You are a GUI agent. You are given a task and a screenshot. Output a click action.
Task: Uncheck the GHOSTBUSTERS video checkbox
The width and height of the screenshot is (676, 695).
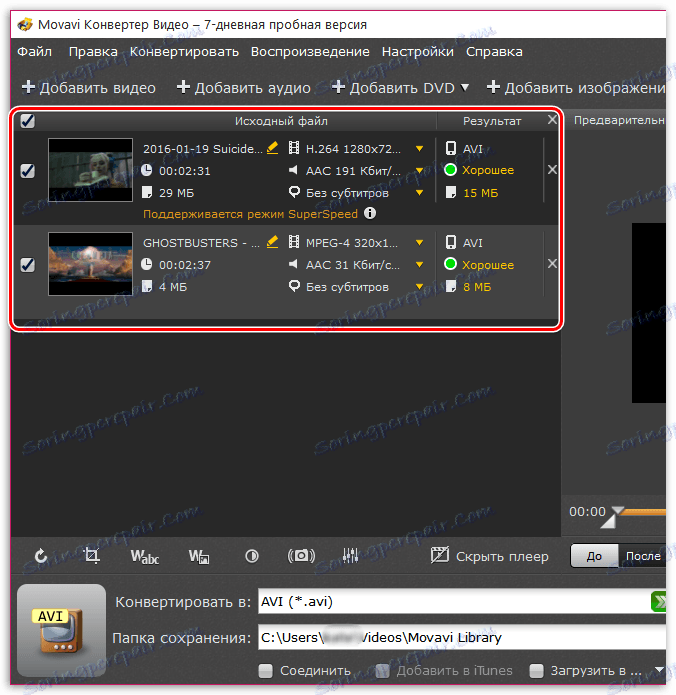27,265
